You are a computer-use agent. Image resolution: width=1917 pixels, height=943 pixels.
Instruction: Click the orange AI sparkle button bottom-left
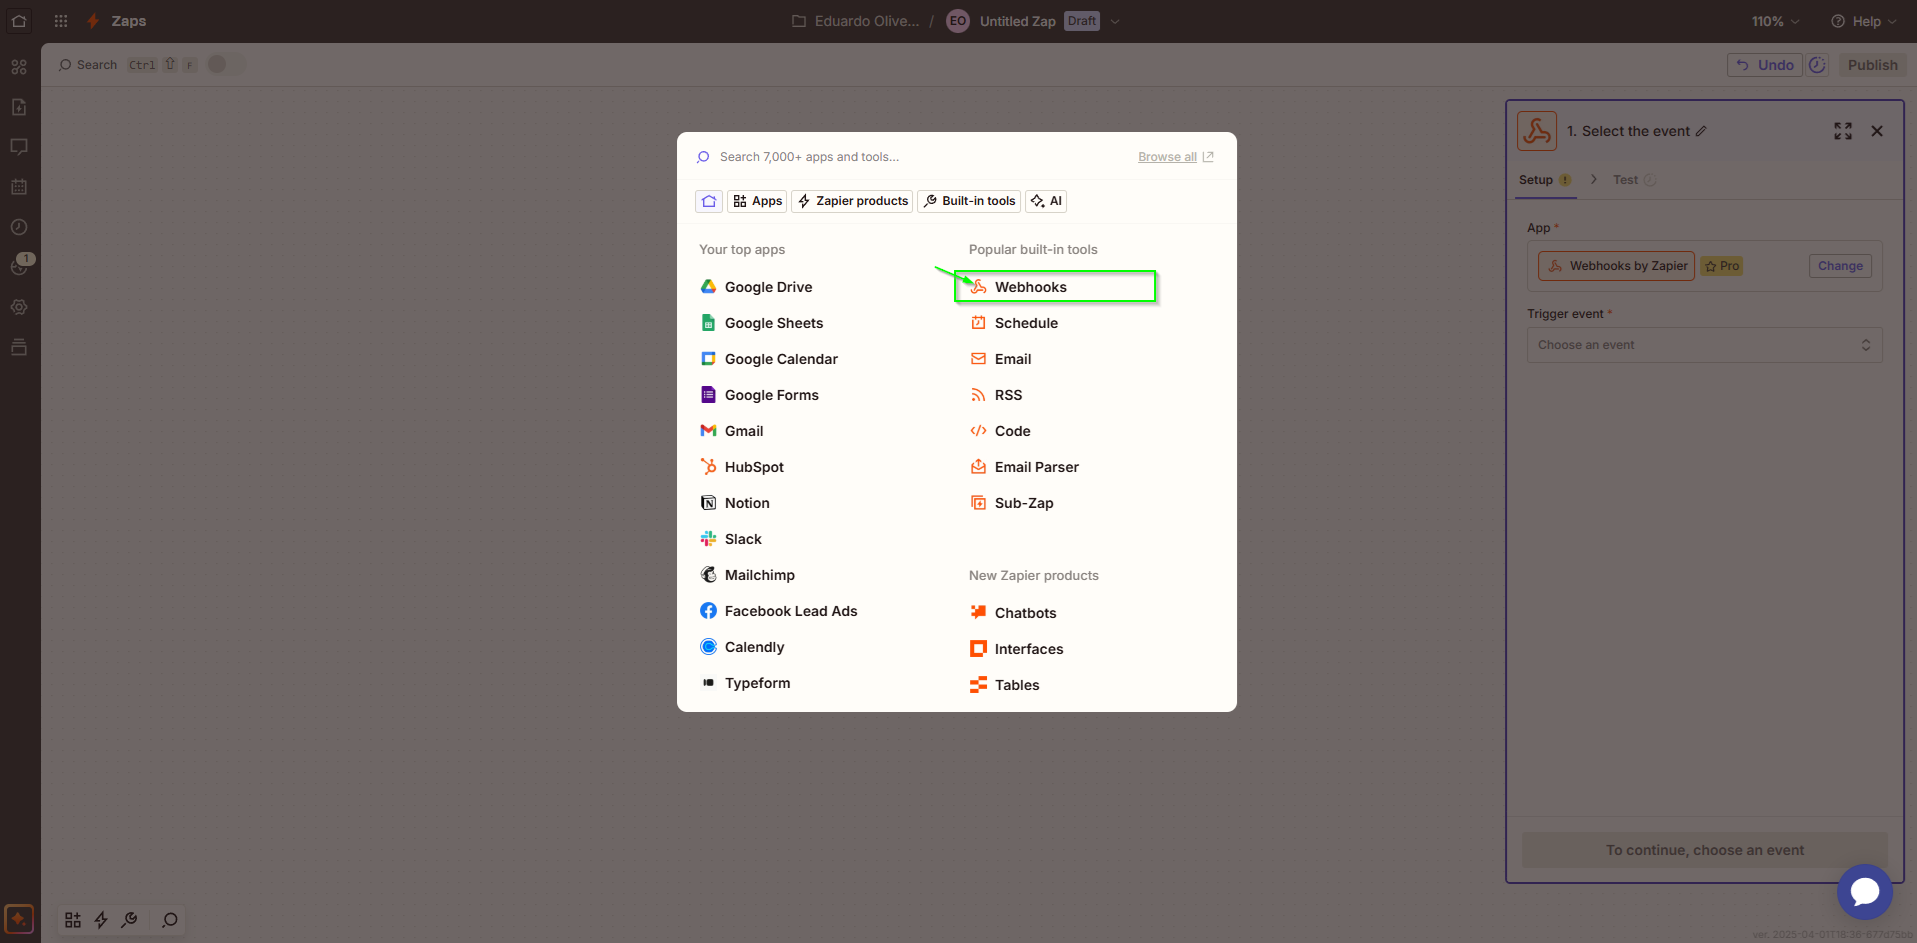(19, 919)
